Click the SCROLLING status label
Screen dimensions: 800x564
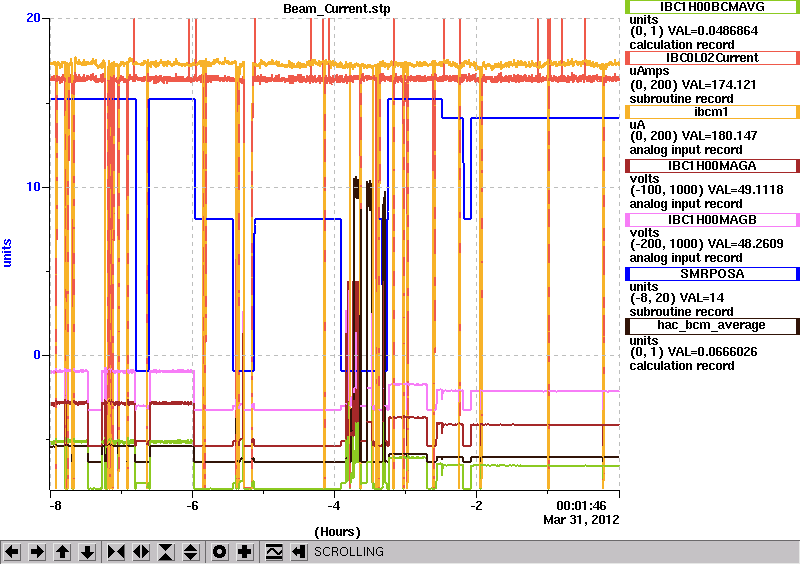(349, 552)
